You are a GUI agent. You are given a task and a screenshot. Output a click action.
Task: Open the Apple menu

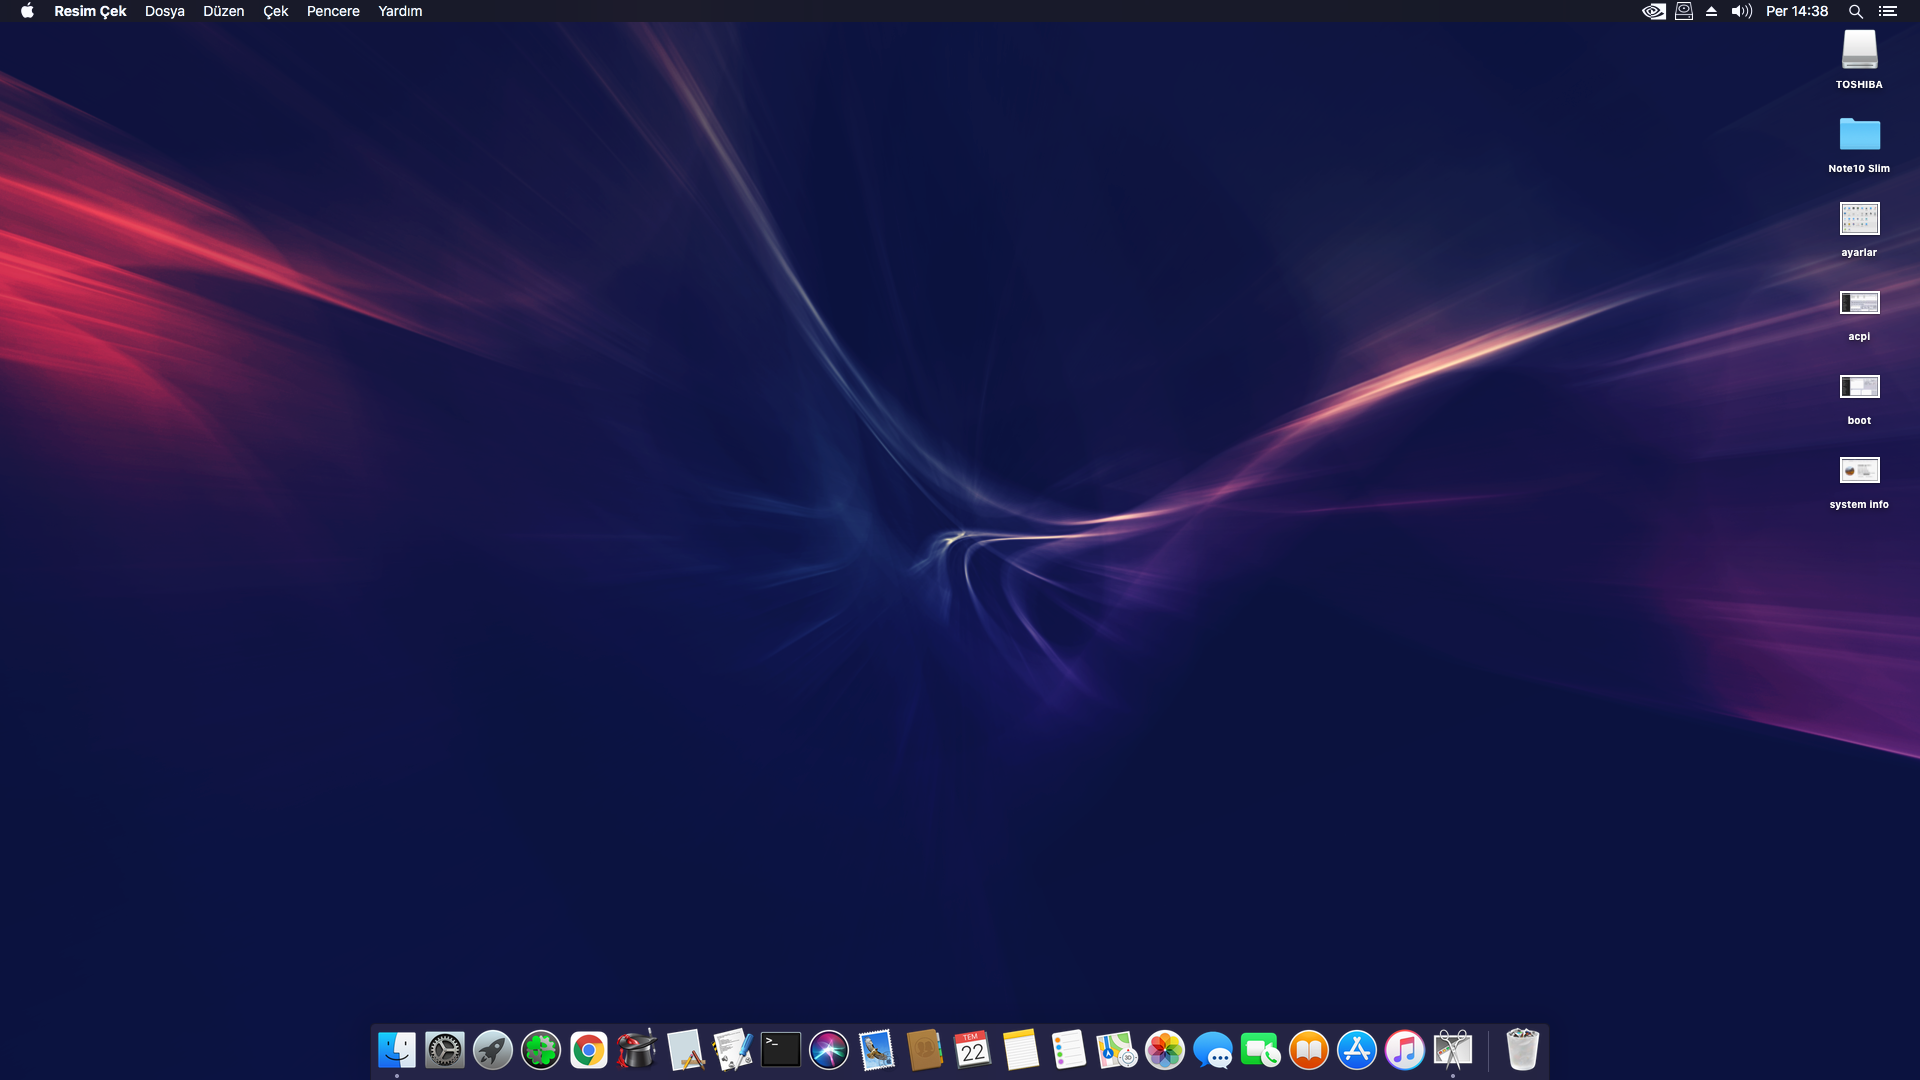click(x=27, y=11)
